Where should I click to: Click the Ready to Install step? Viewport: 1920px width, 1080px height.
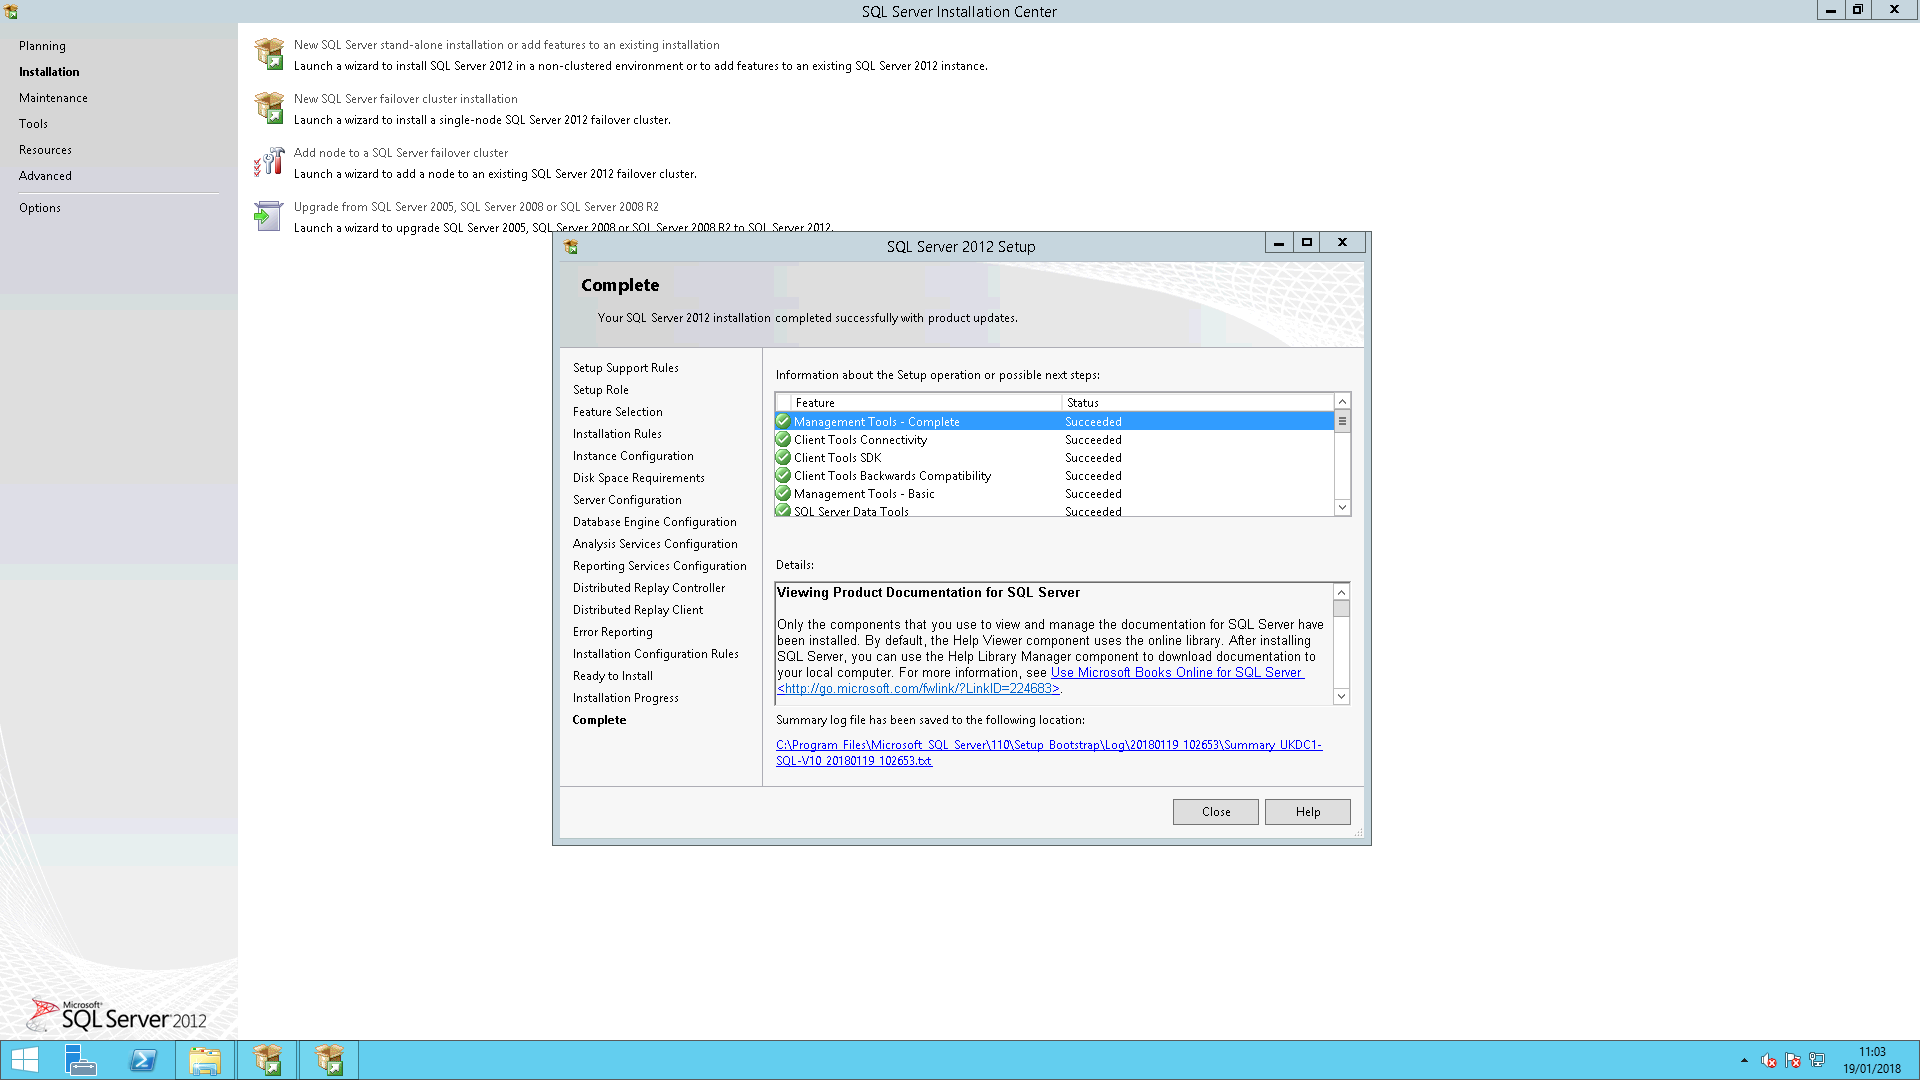[x=612, y=676]
